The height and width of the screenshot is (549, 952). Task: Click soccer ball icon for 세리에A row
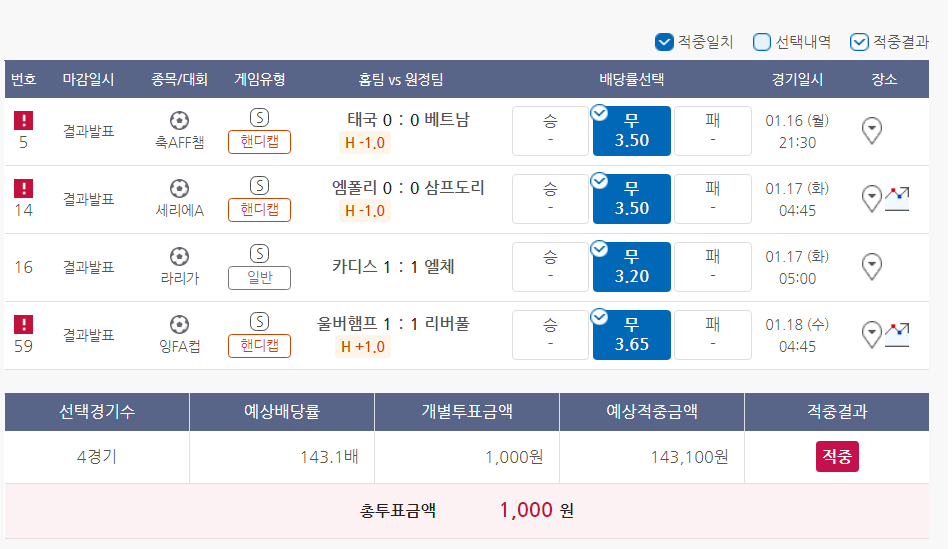[179, 188]
